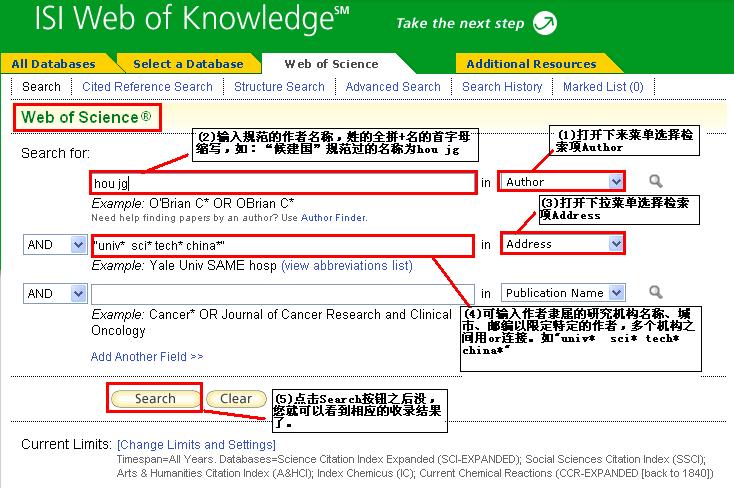Click the example text O'Brian C* OR OBrian C*

point(221,204)
